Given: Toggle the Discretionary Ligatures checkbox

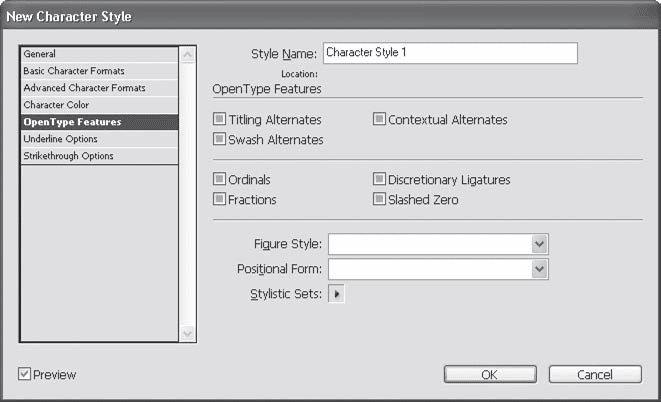Looking at the screenshot, I should coord(380,180).
